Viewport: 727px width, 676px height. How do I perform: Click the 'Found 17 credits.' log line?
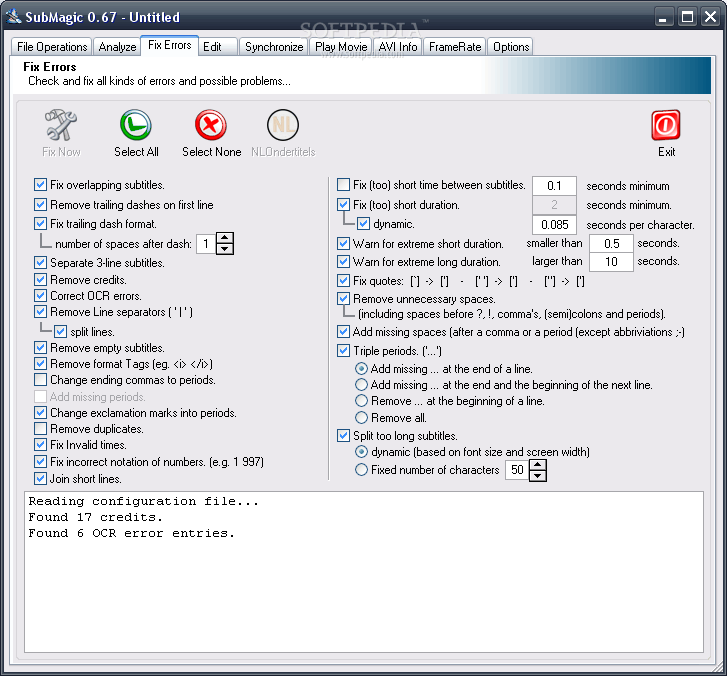point(96,517)
